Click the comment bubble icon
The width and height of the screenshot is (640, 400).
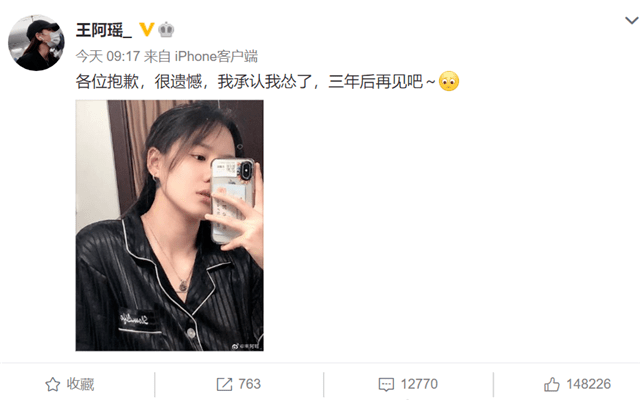386,384
